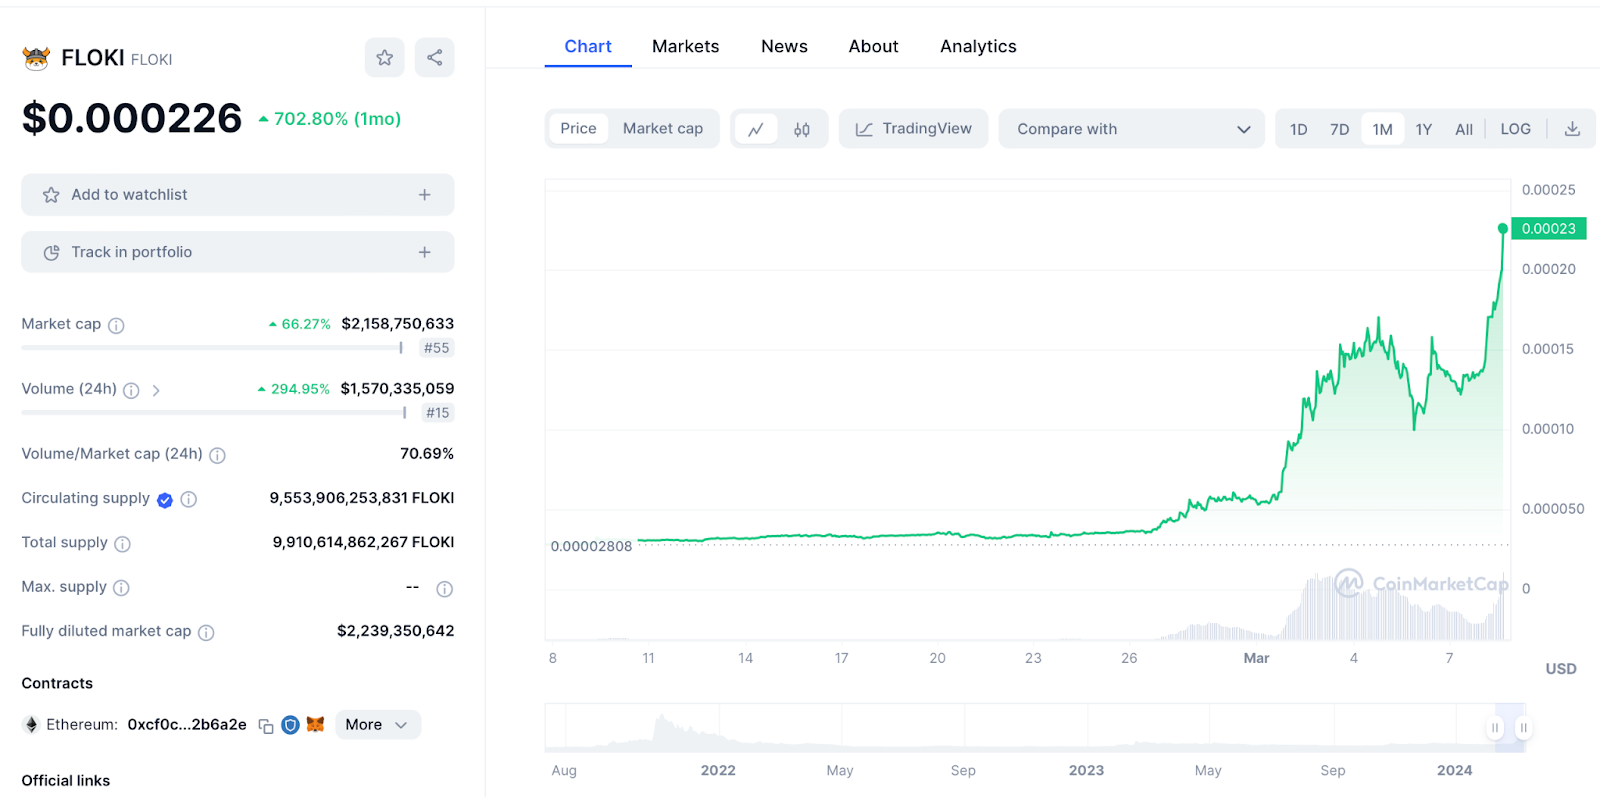Open Volume (24h) info icon

click(131, 390)
